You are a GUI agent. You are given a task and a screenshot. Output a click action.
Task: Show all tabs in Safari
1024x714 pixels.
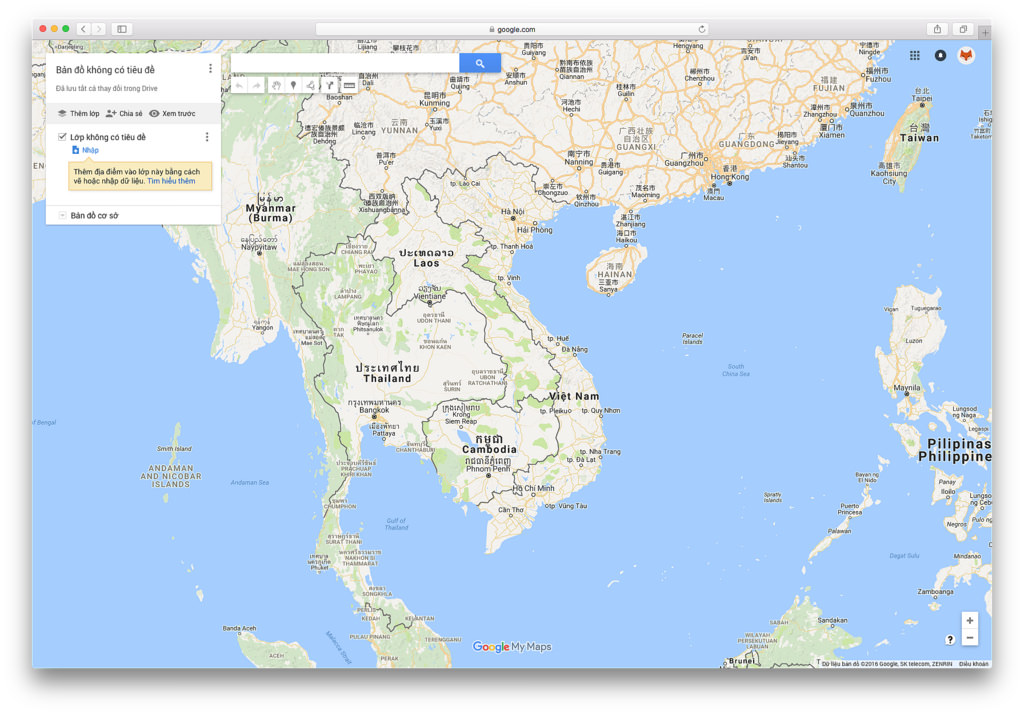tap(963, 29)
